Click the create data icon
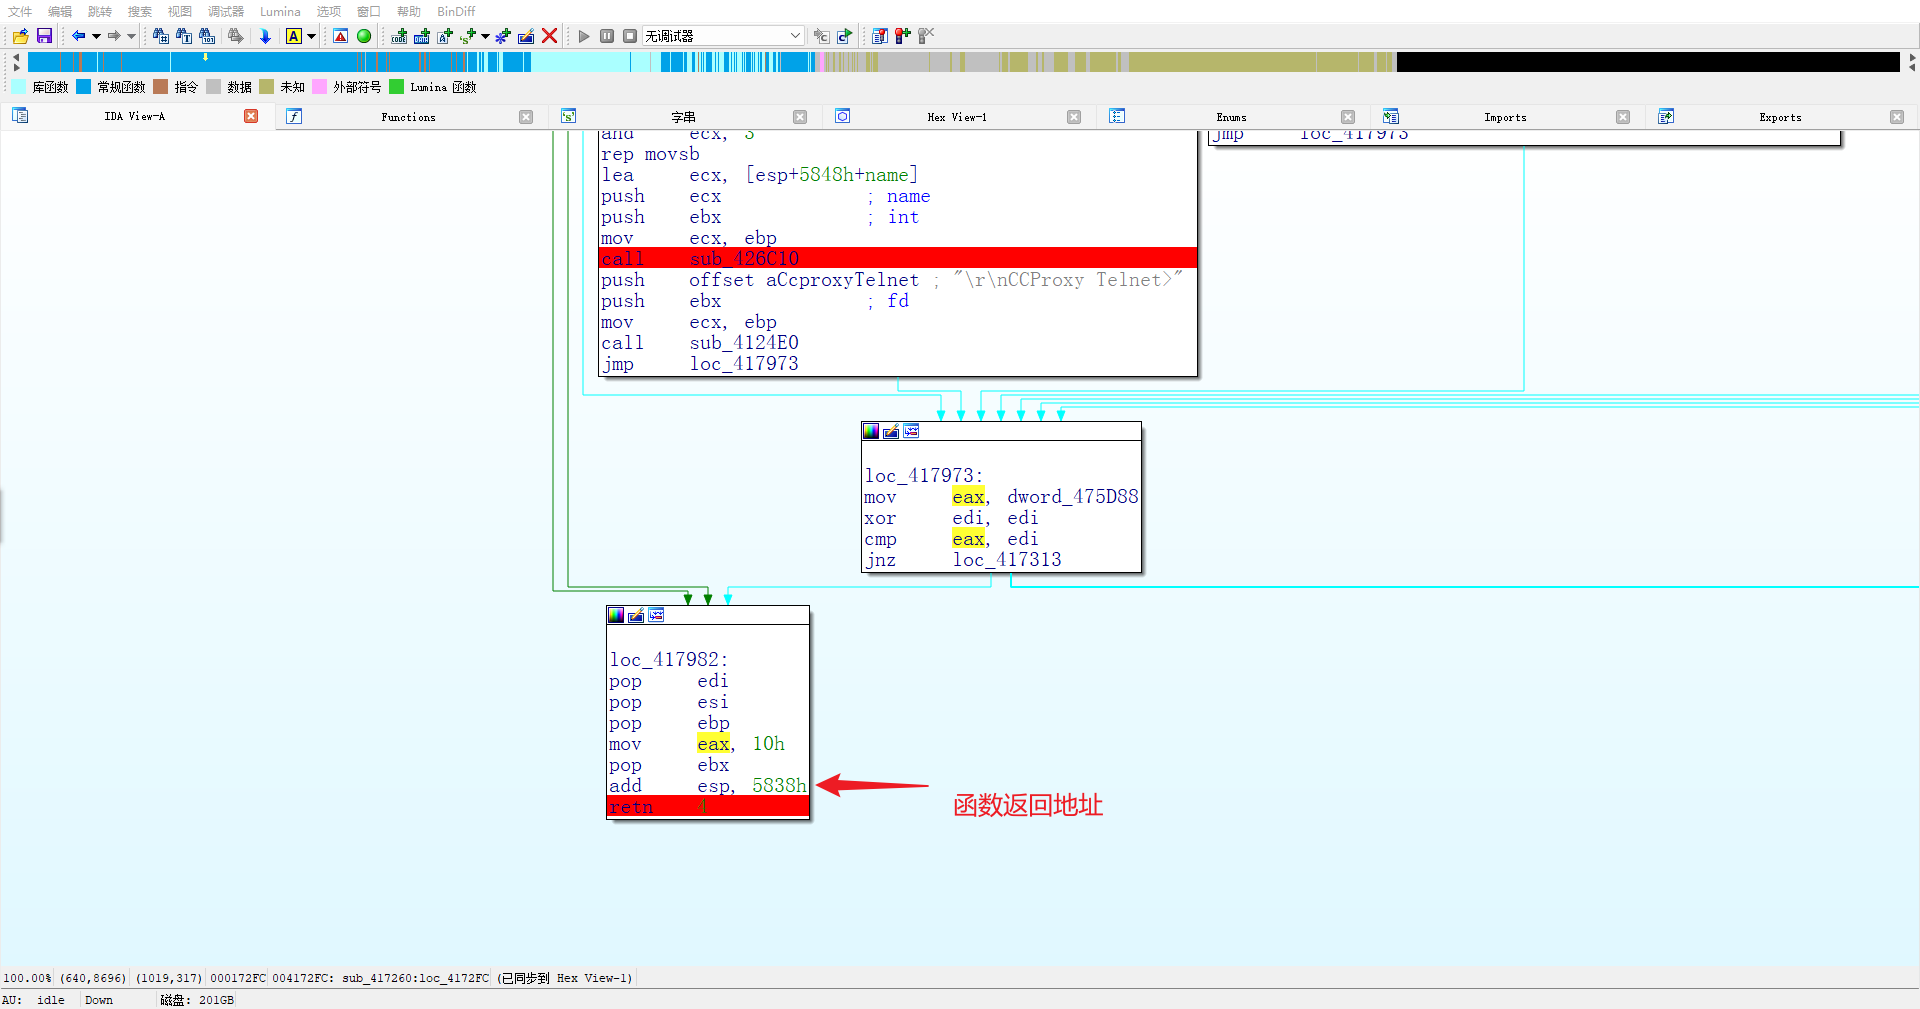The width and height of the screenshot is (1920, 1009). tap(422, 36)
